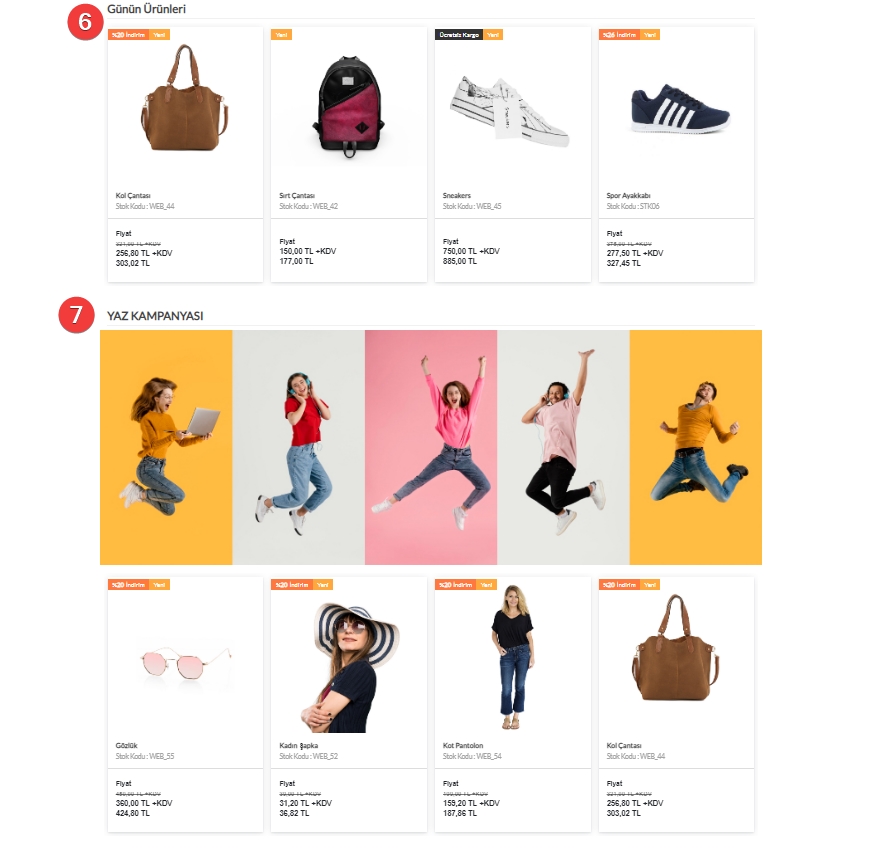The image size is (879, 853).
Task: Open the woman in striped hat image
Action: tap(351, 667)
